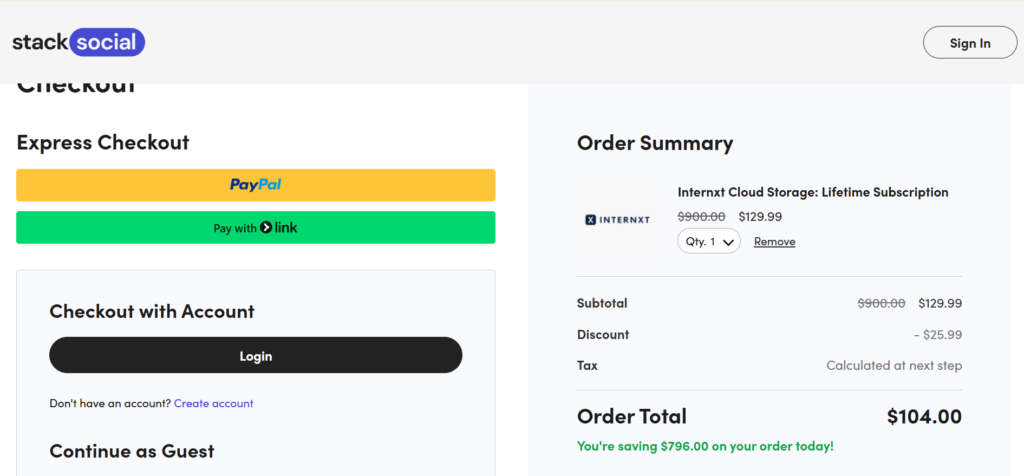Click the Order Summary heading
The width and height of the screenshot is (1024, 476).
coord(655,144)
